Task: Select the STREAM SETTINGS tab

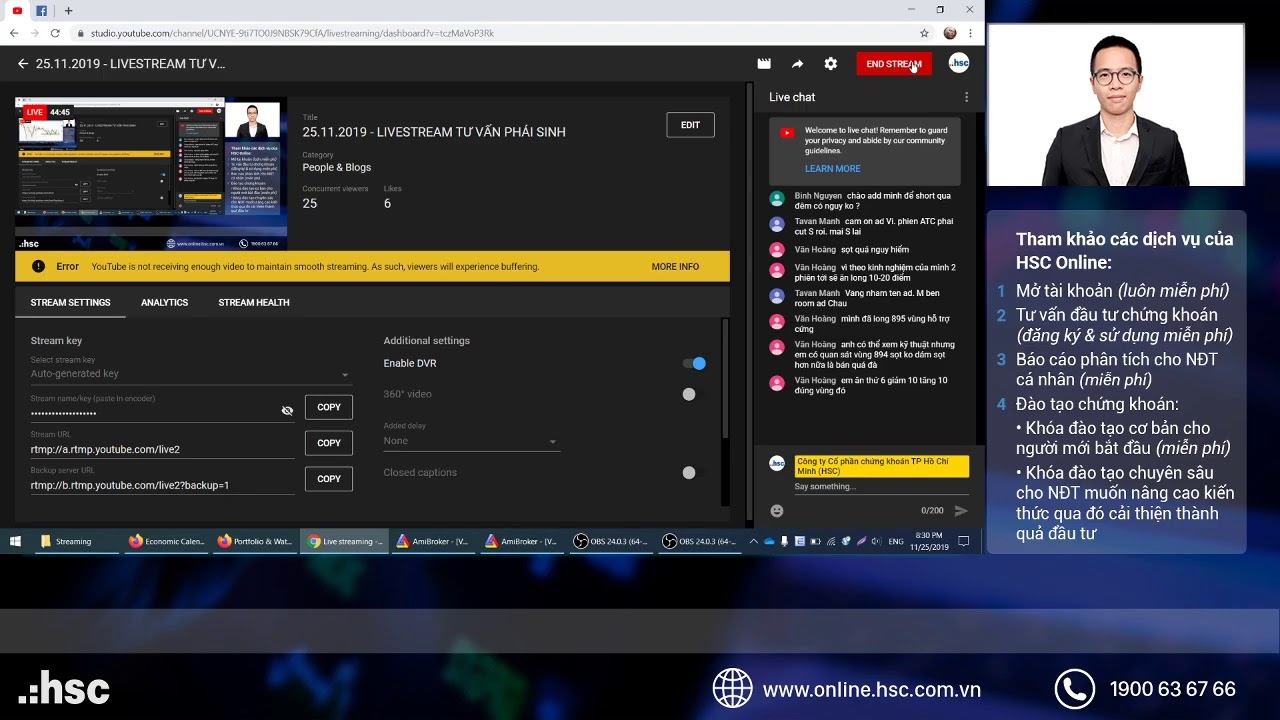Action: pyautogui.click(x=70, y=302)
